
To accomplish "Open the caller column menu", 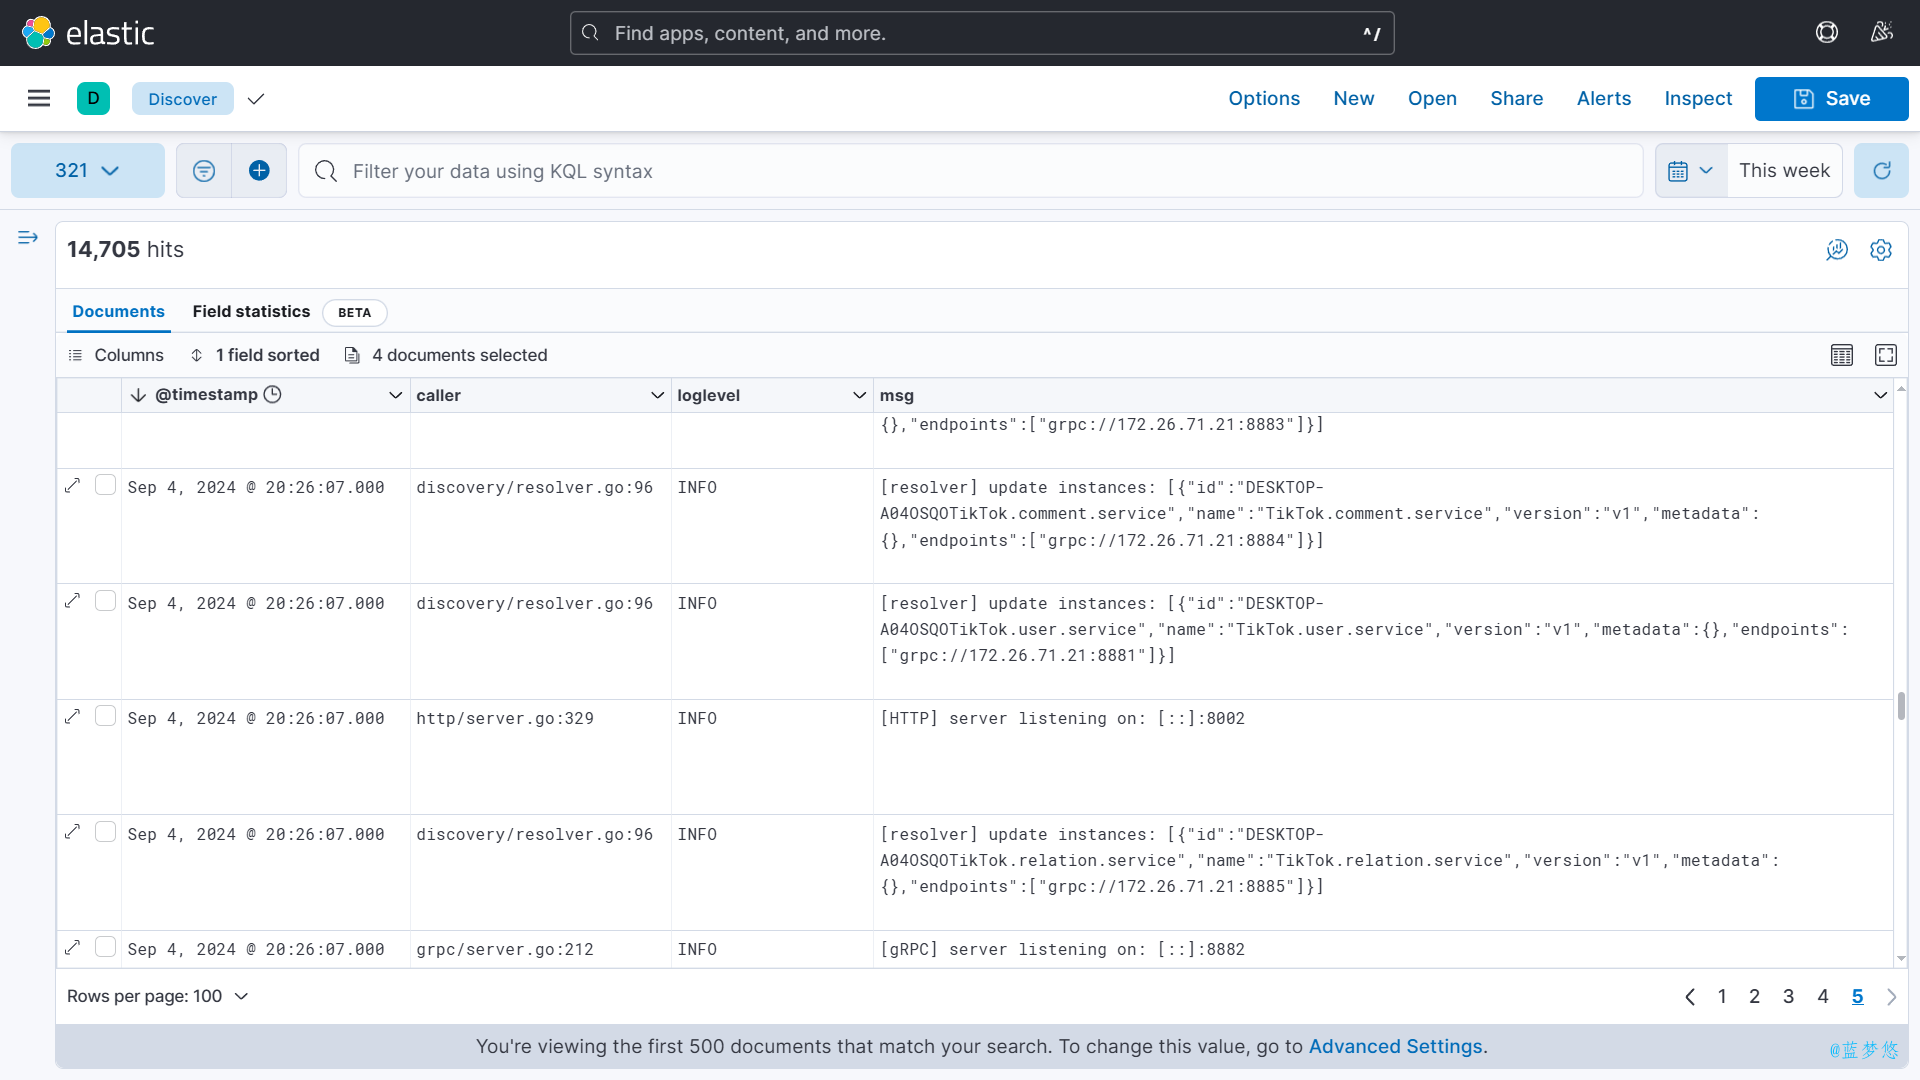I will 657,396.
